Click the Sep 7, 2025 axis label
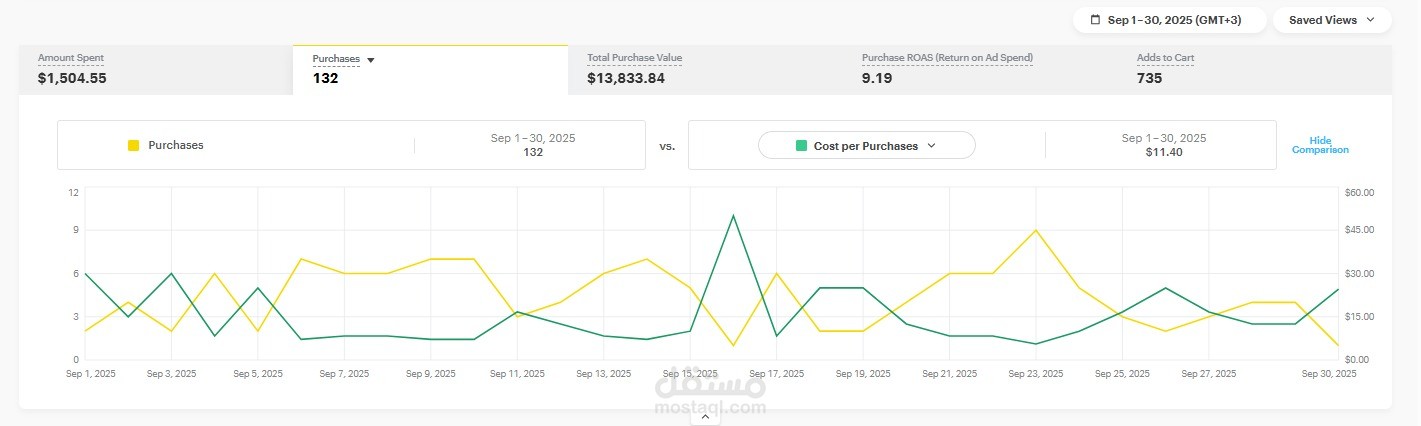The width and height of the screenshot is (1421, 426). coord(344,374)
